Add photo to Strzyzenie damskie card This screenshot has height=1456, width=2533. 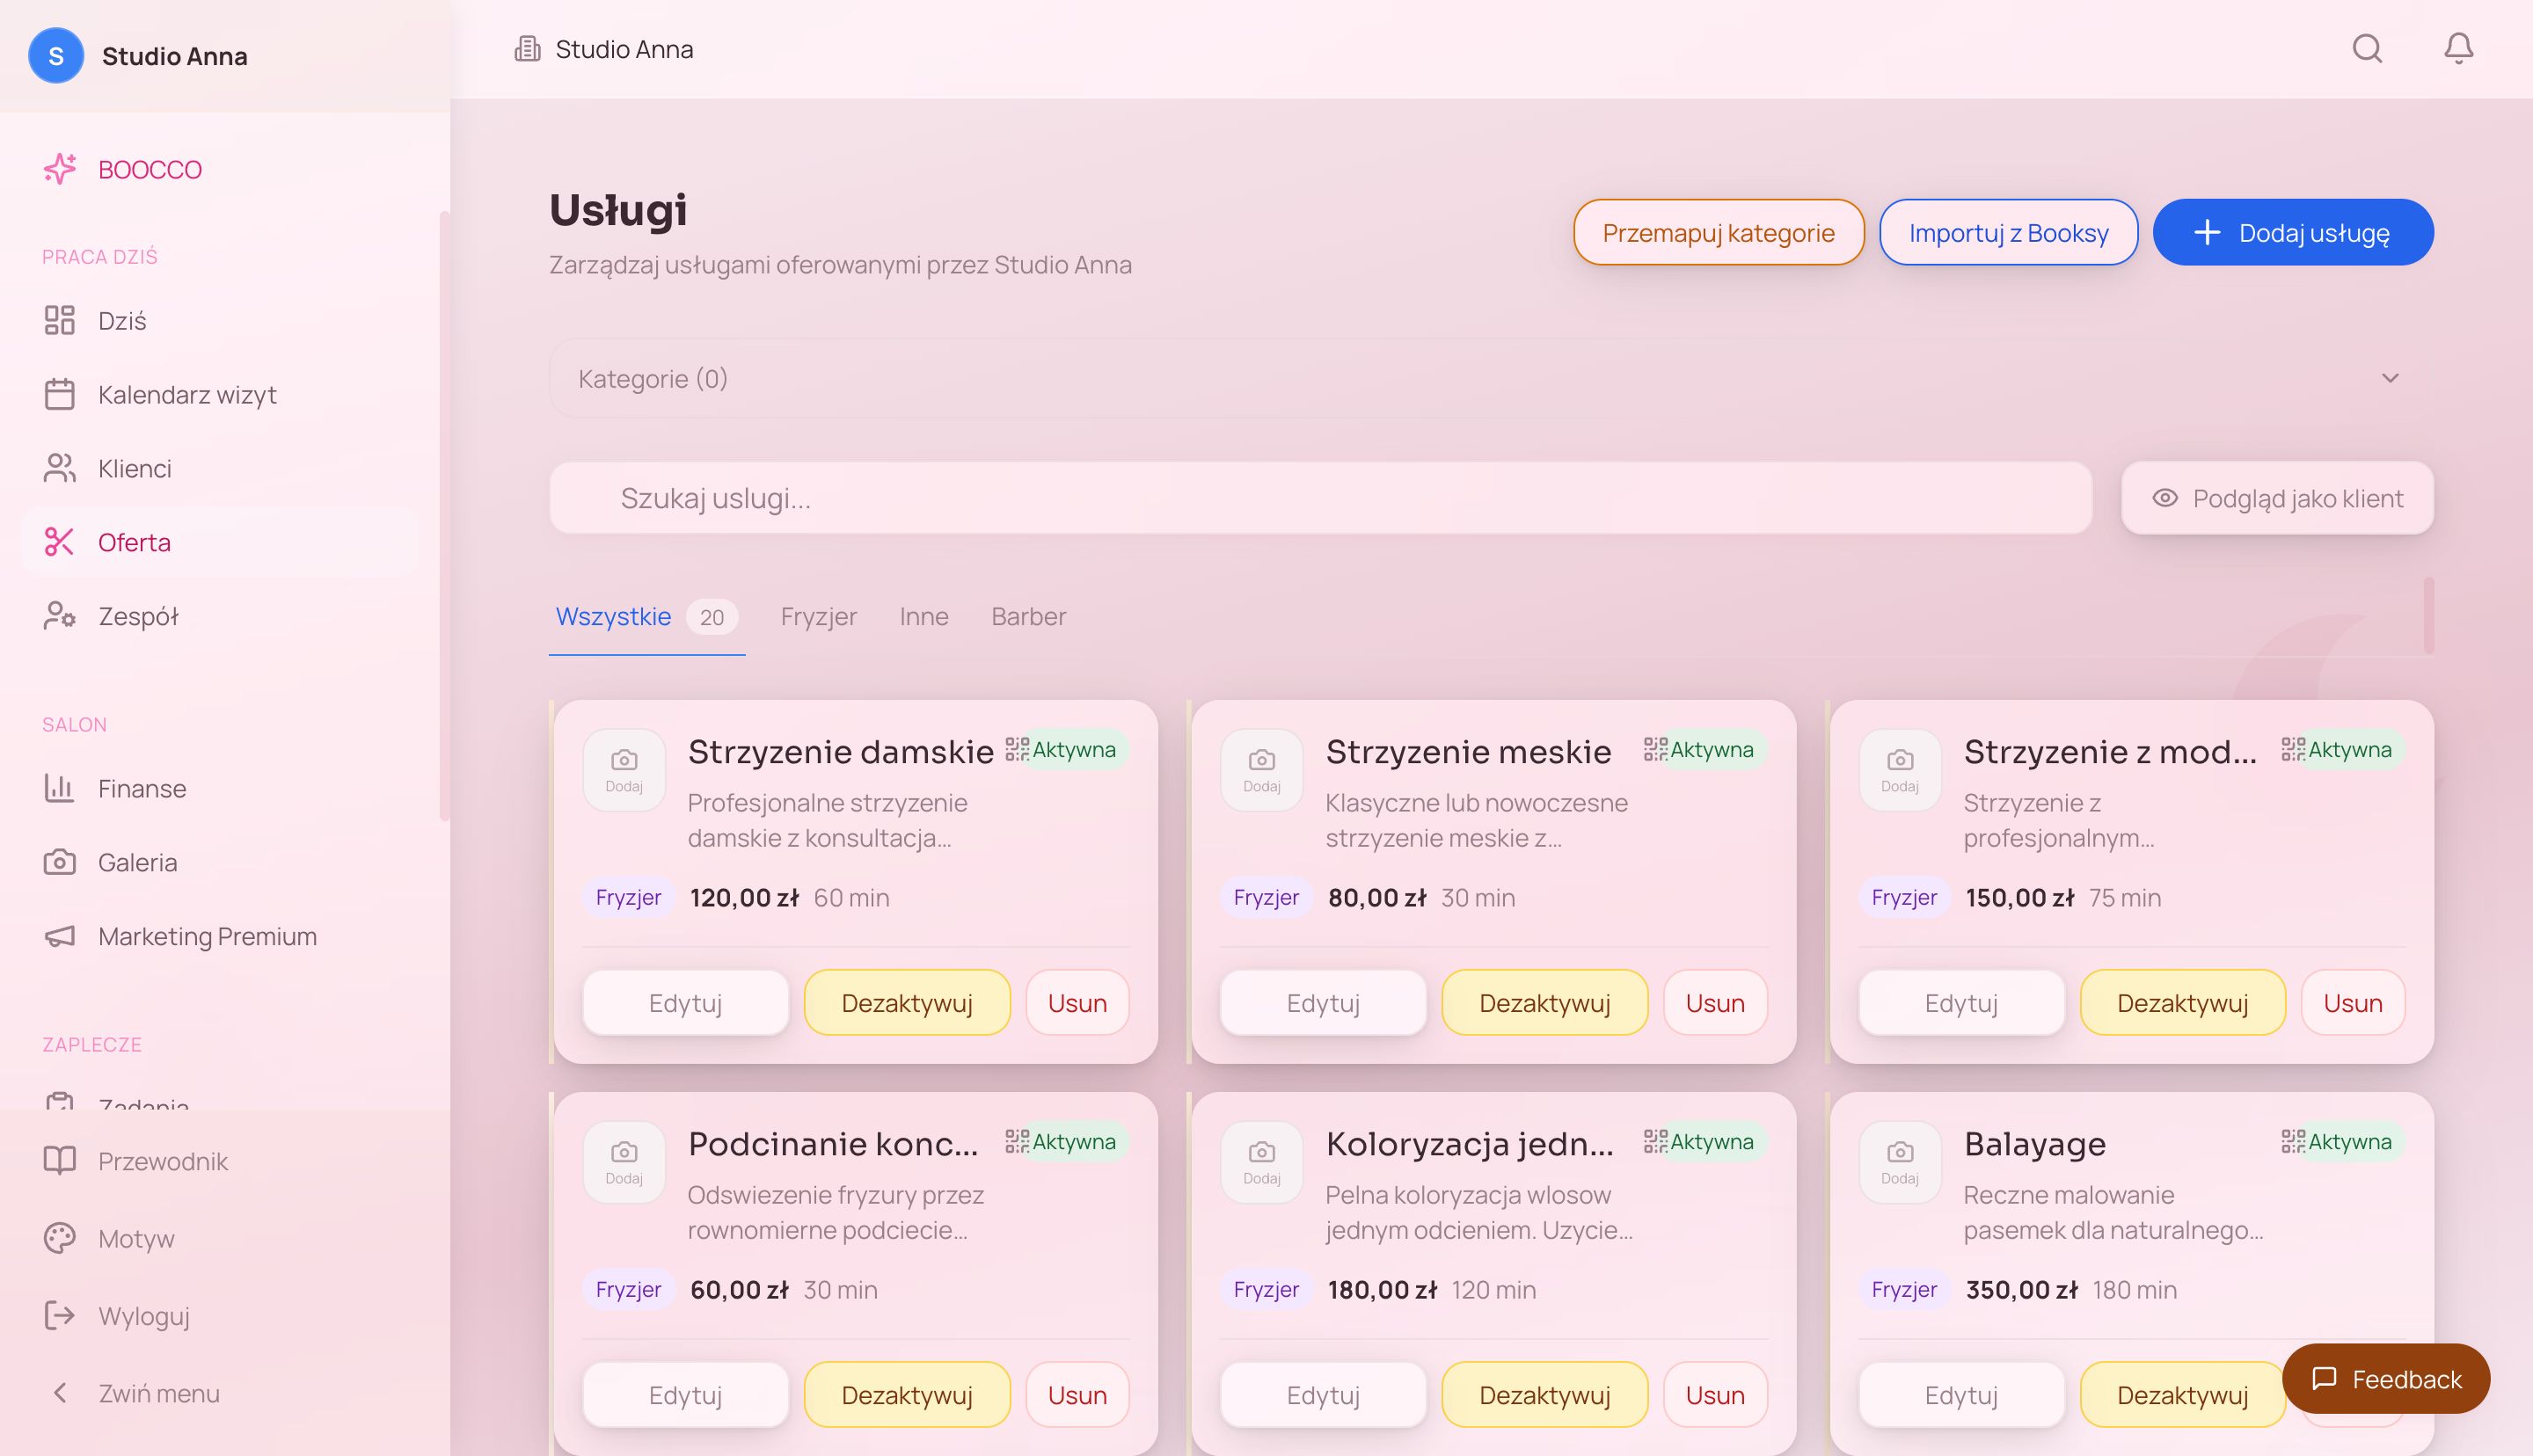pyautogui.click(x=624, y=770)
